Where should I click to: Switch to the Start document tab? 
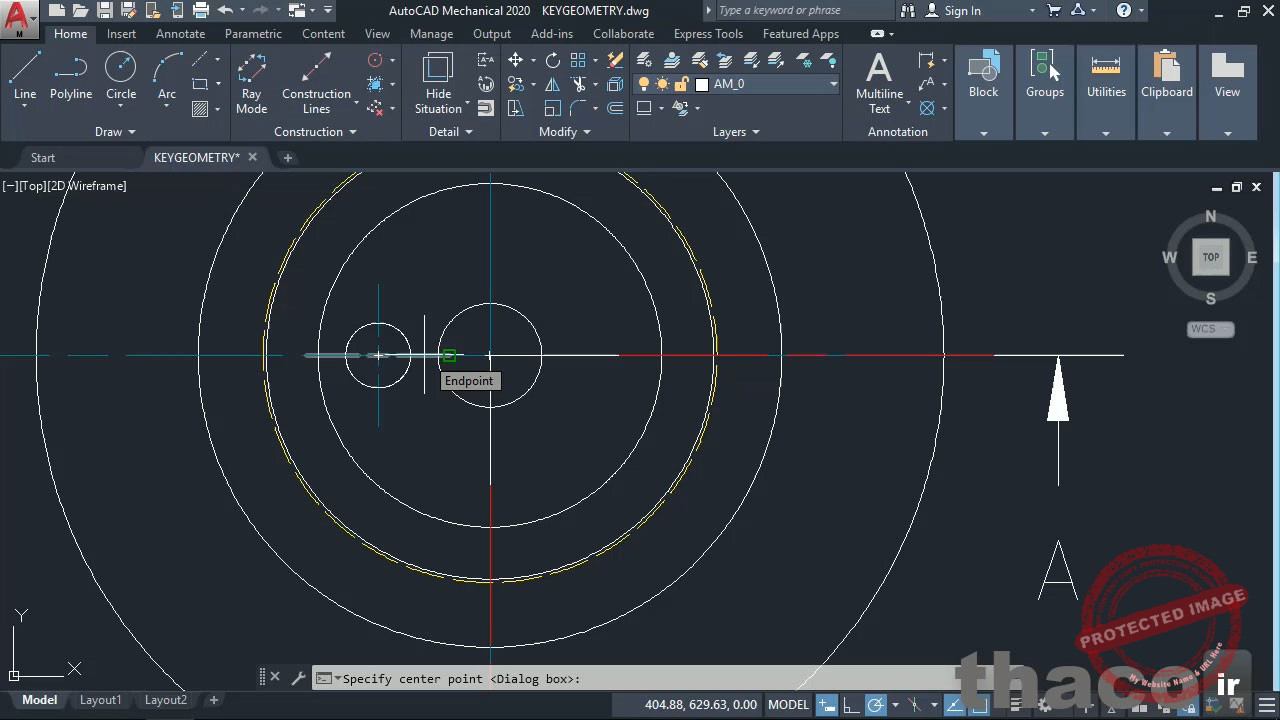[43, 158]
